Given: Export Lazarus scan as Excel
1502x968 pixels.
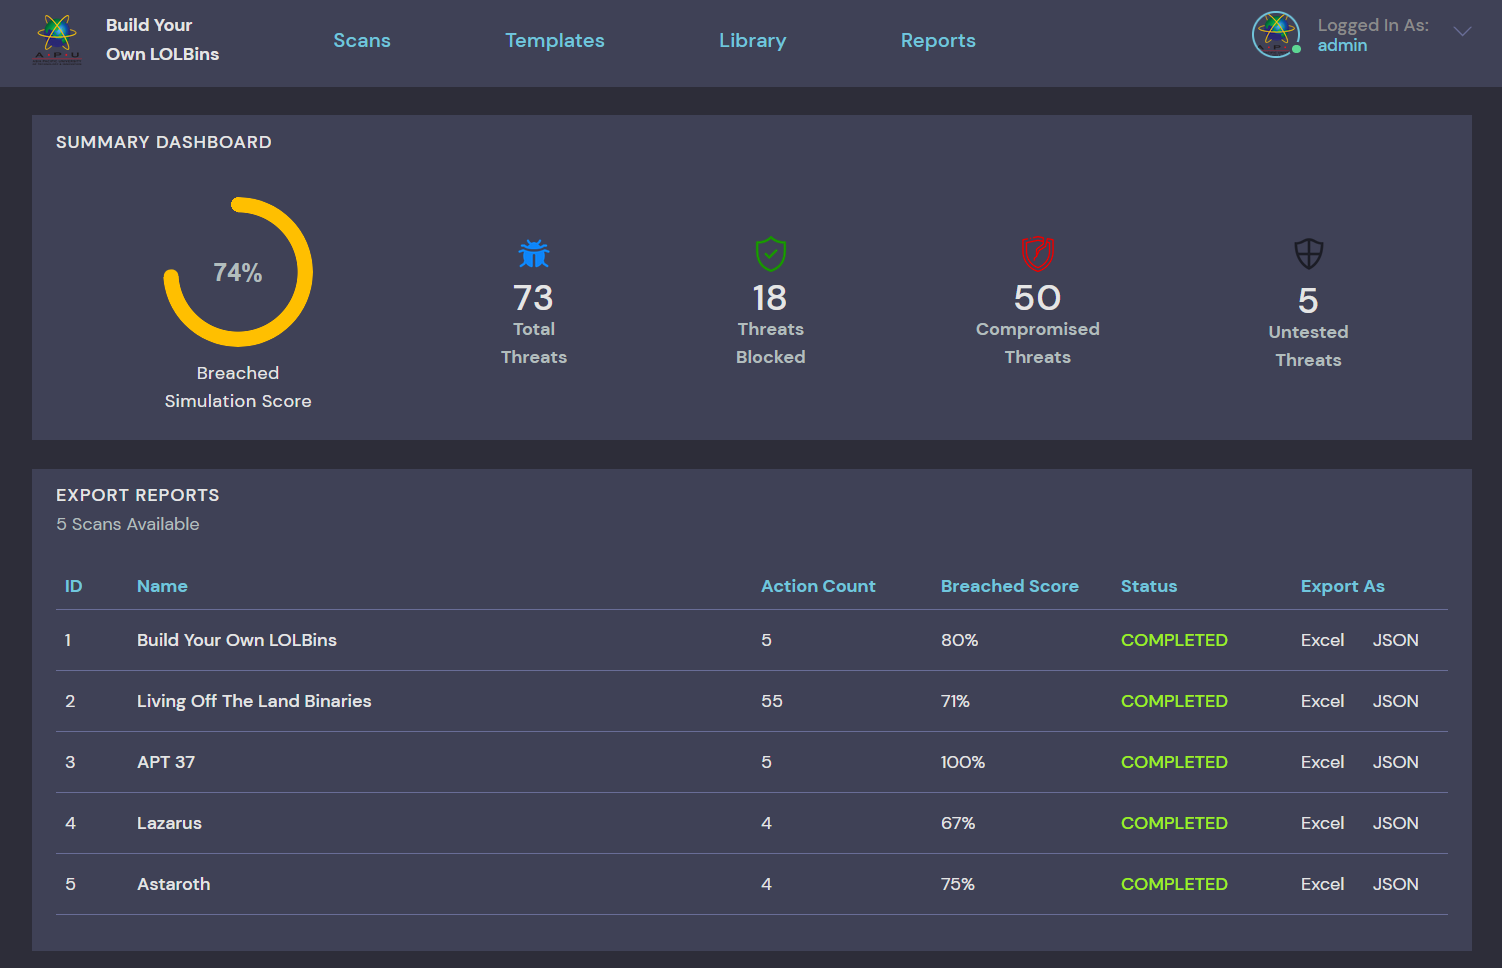Looking at the screenshot, I should point(1322,823).
